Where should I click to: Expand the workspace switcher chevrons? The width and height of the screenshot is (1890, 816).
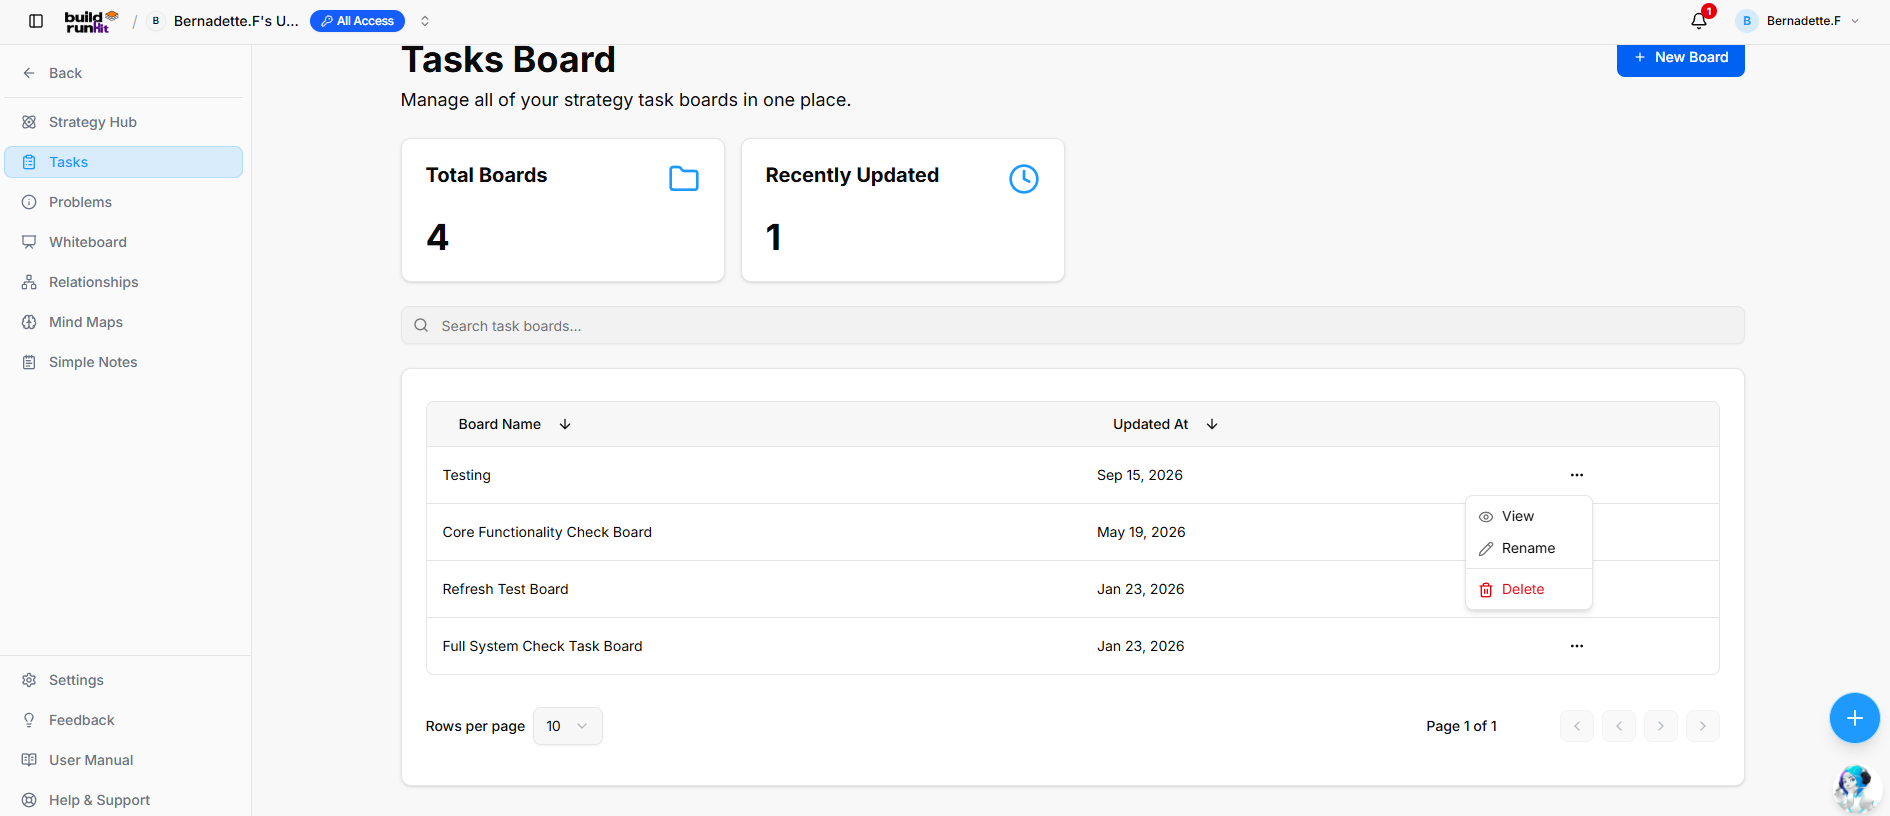point(425,21)
